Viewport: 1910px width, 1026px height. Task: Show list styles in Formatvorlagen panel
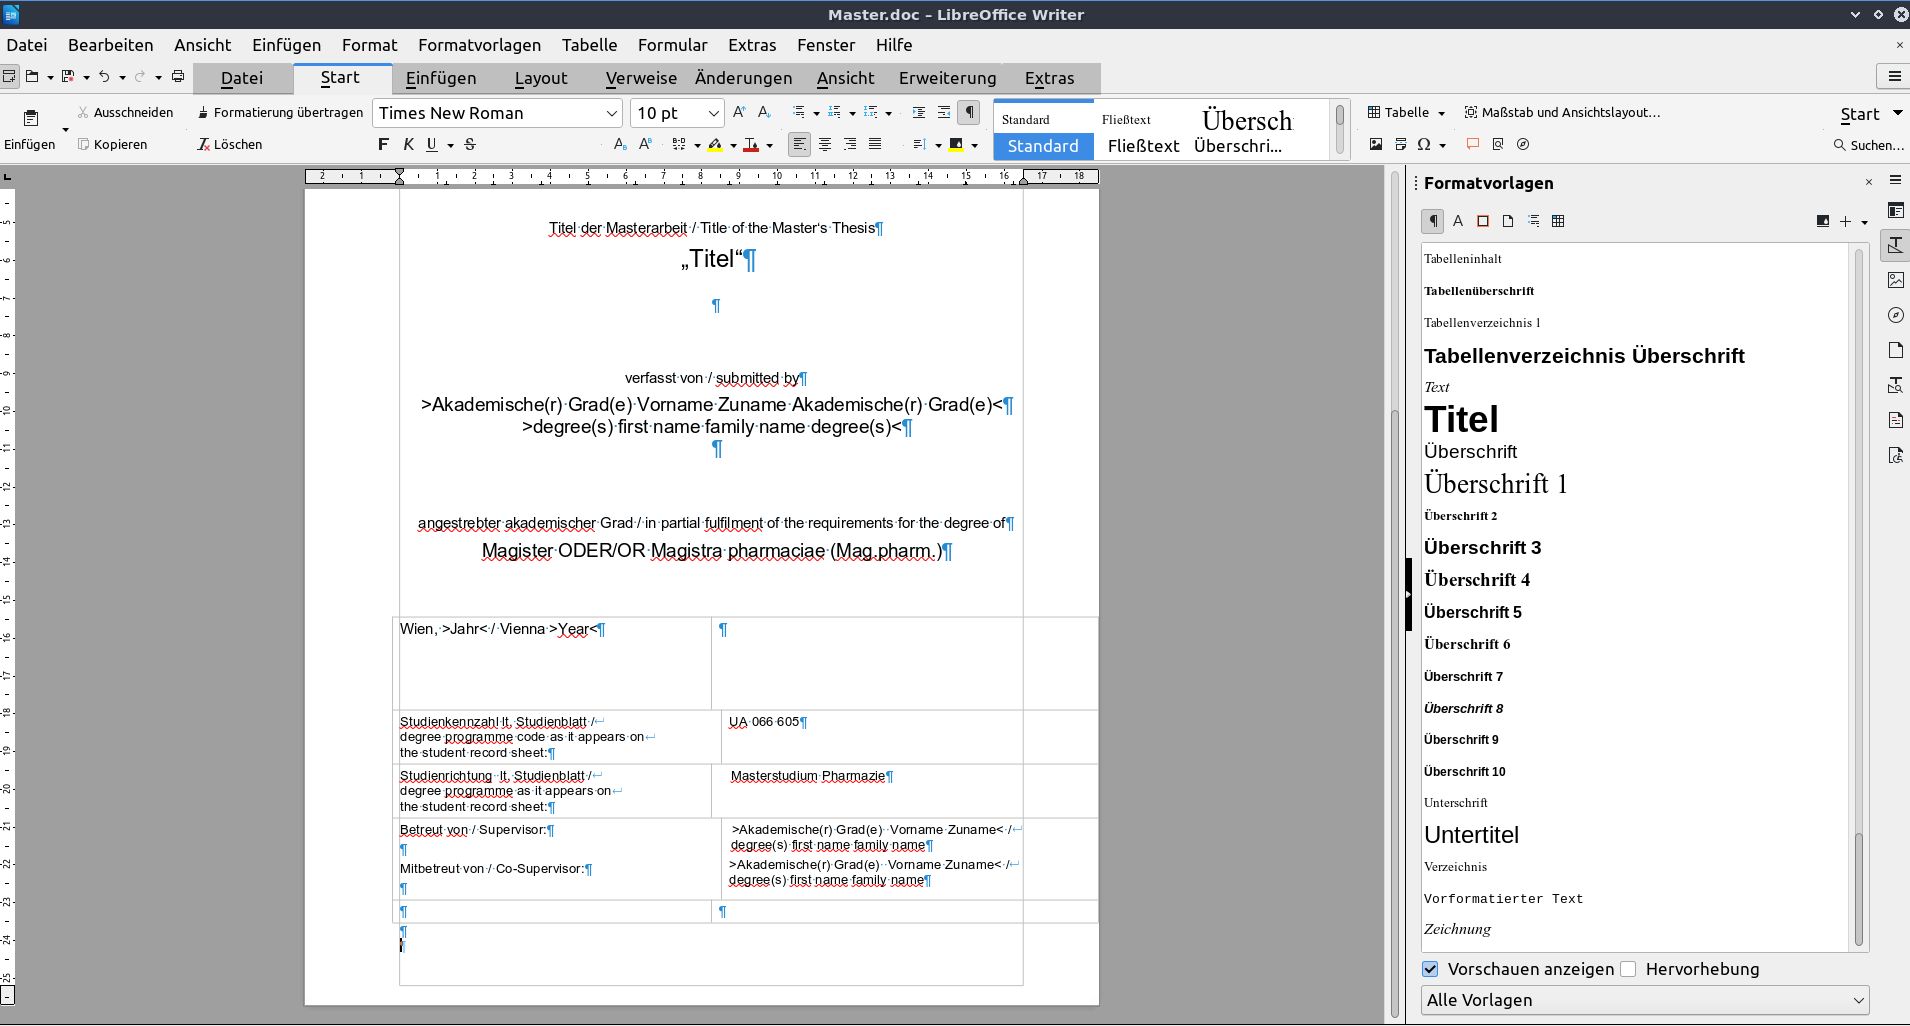tap(1533, 221)
